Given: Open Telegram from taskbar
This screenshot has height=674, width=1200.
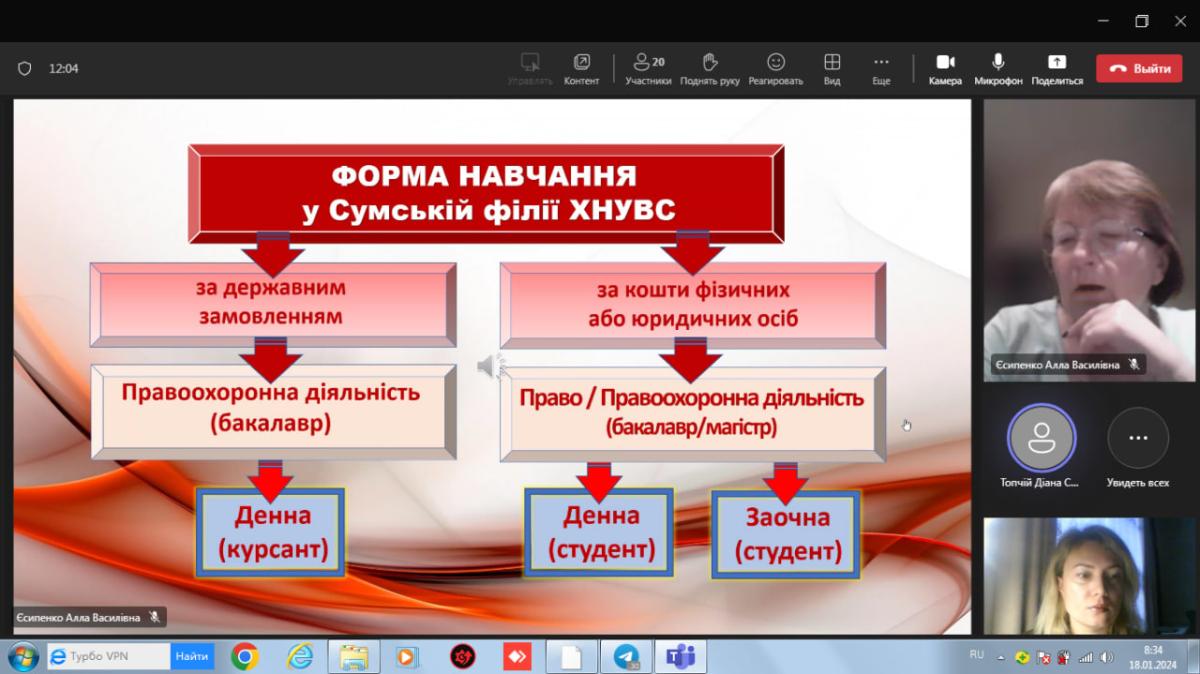Looking at the screenshot, I should [627, 656].
